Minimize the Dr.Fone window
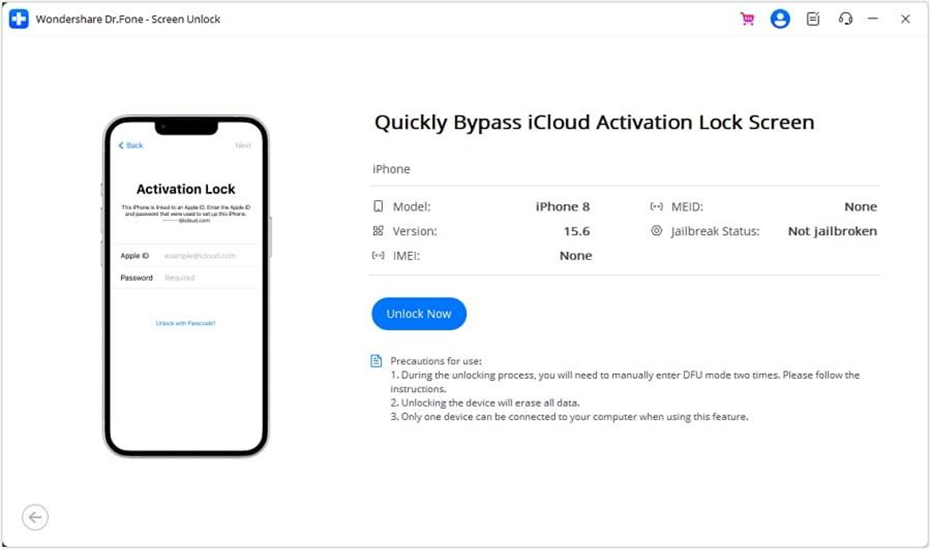The image size is (931, 550). click(x=874, y=19)
